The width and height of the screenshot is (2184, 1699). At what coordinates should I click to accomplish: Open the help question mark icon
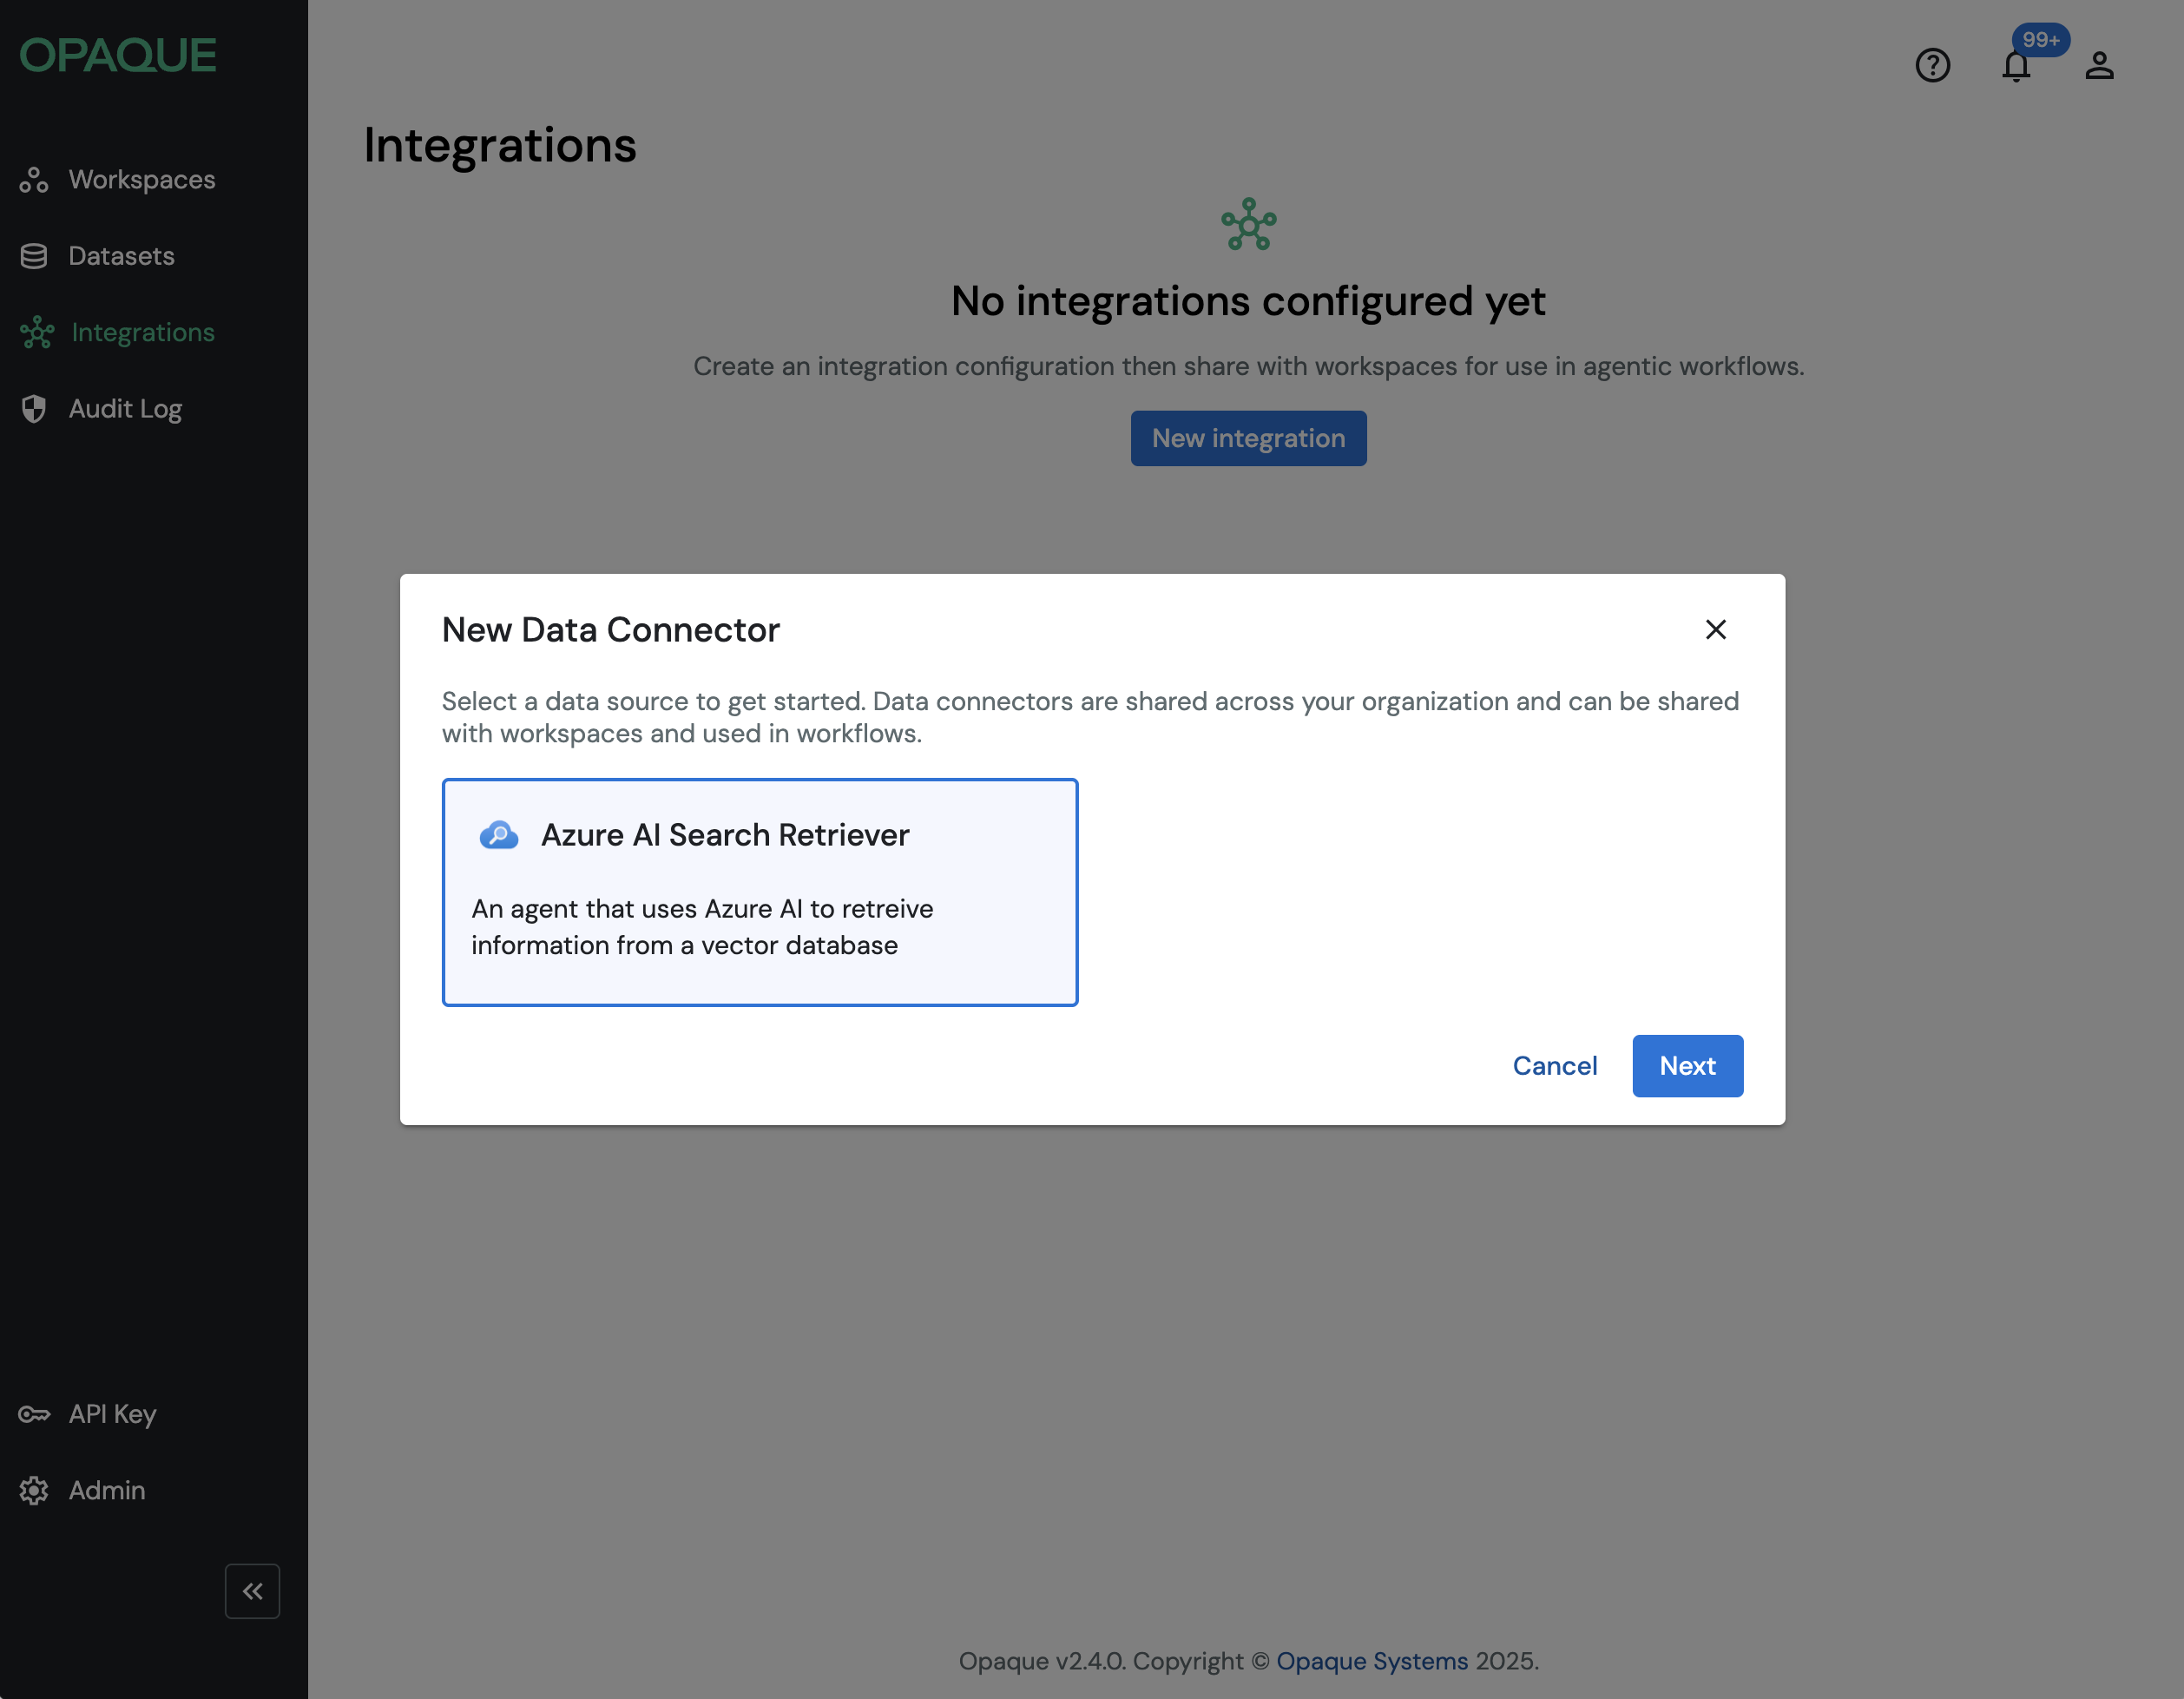click(x=1932, y=65)
